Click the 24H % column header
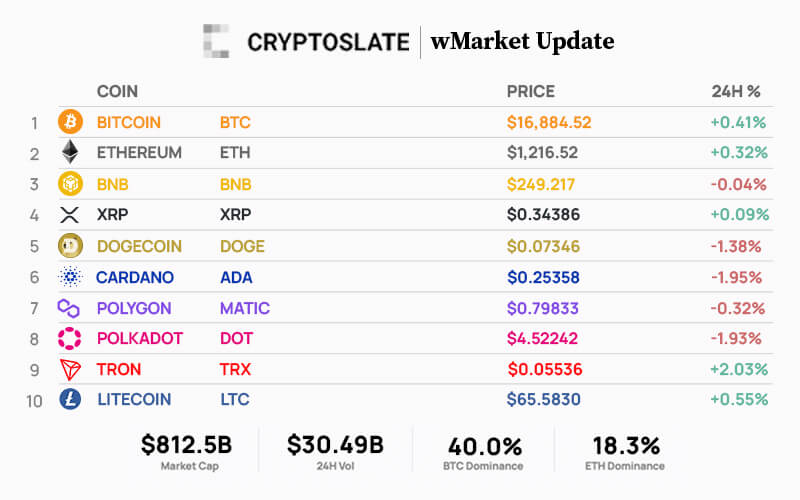The height and width of the screenshot is (500, 800). (736, 91)
